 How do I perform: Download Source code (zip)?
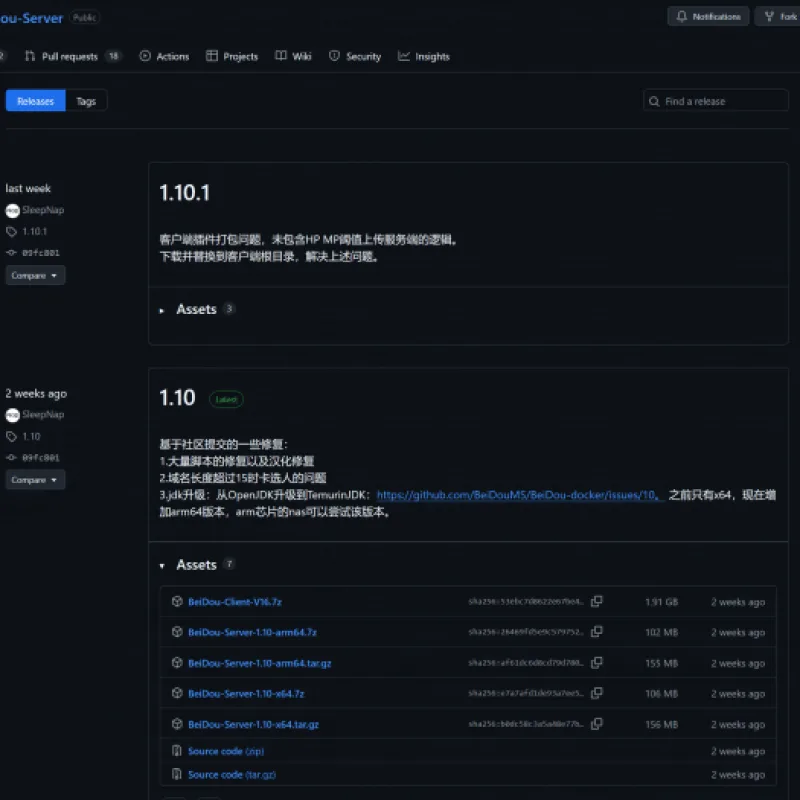[x=226, y=751]
